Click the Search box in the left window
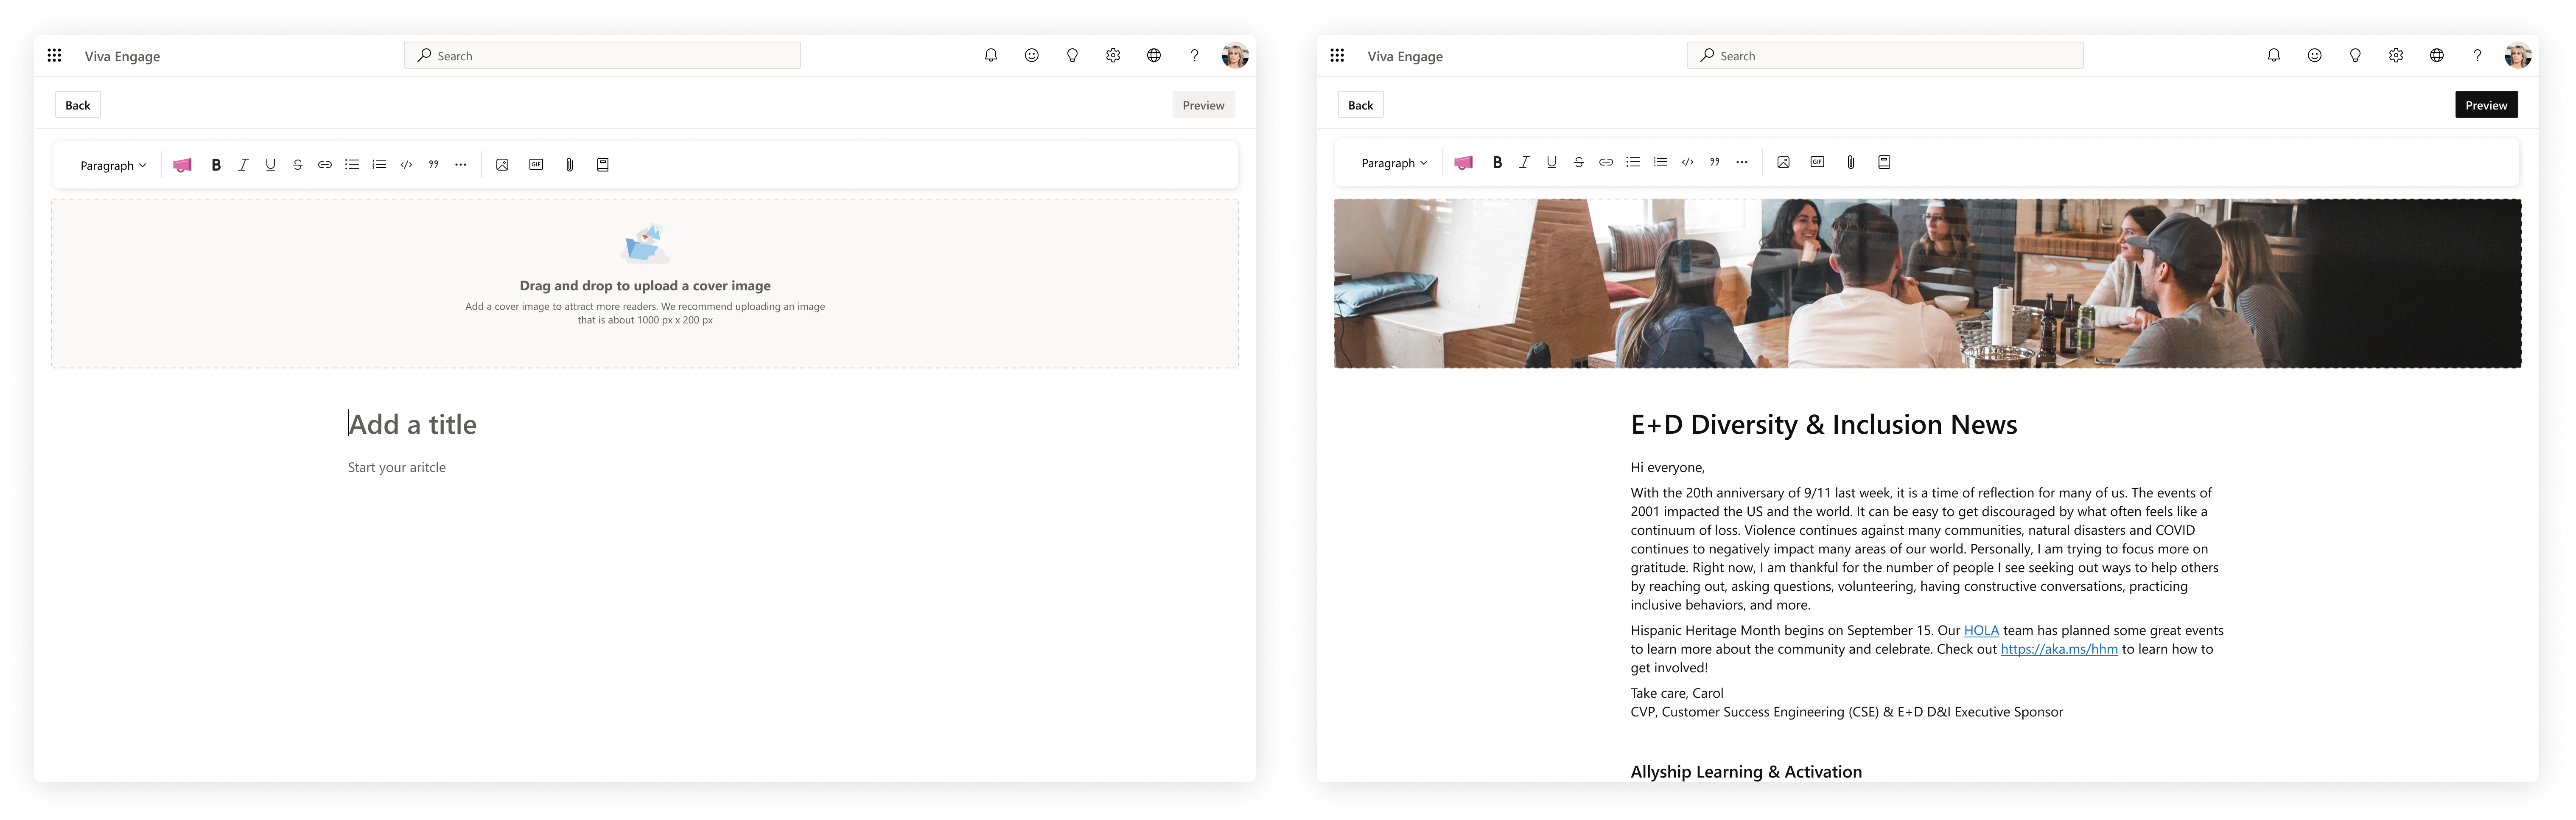The width and height of the screenshot is (2576, 820). pos(602,56)
